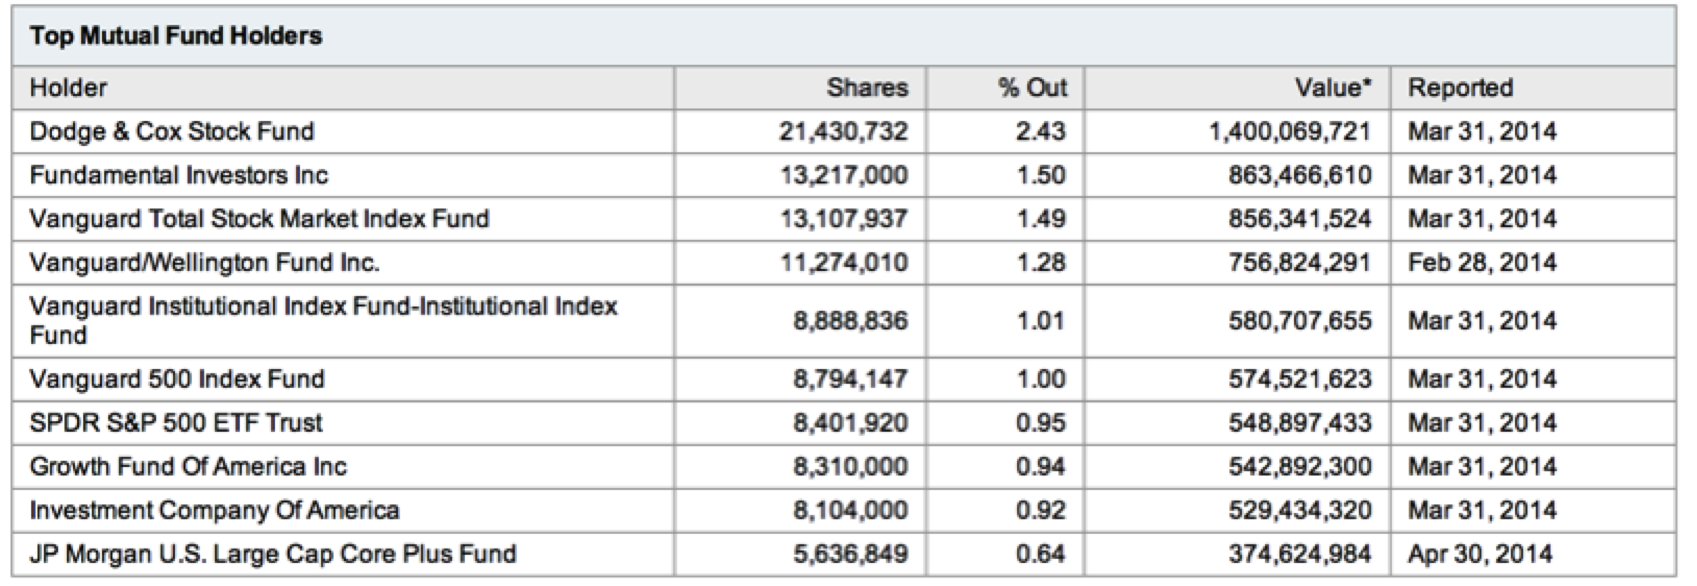Select shares value 5,636,849
The height and width of the screenshot is (586, 1697).
point(851,554)
